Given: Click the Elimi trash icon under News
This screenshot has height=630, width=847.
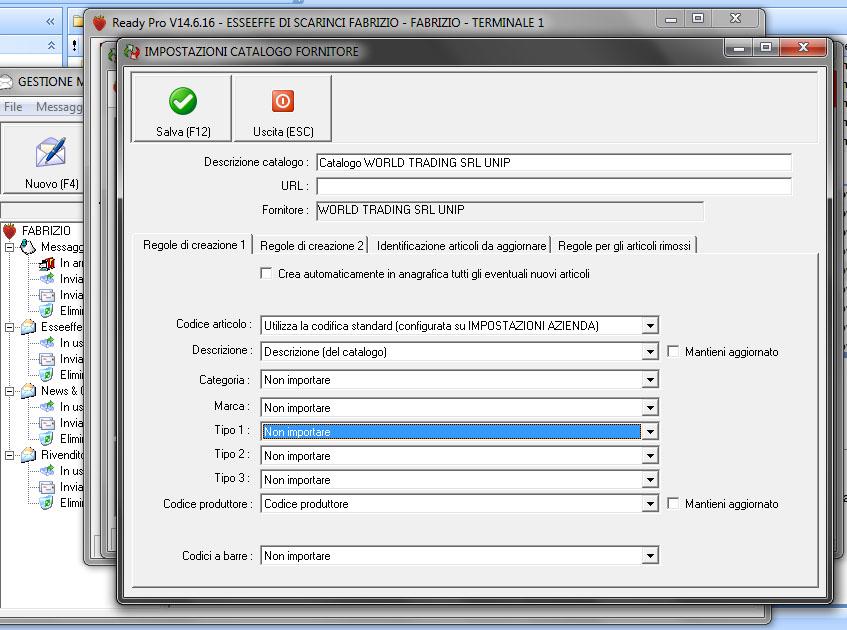Looking at the screenshot, I should point(48,439).
